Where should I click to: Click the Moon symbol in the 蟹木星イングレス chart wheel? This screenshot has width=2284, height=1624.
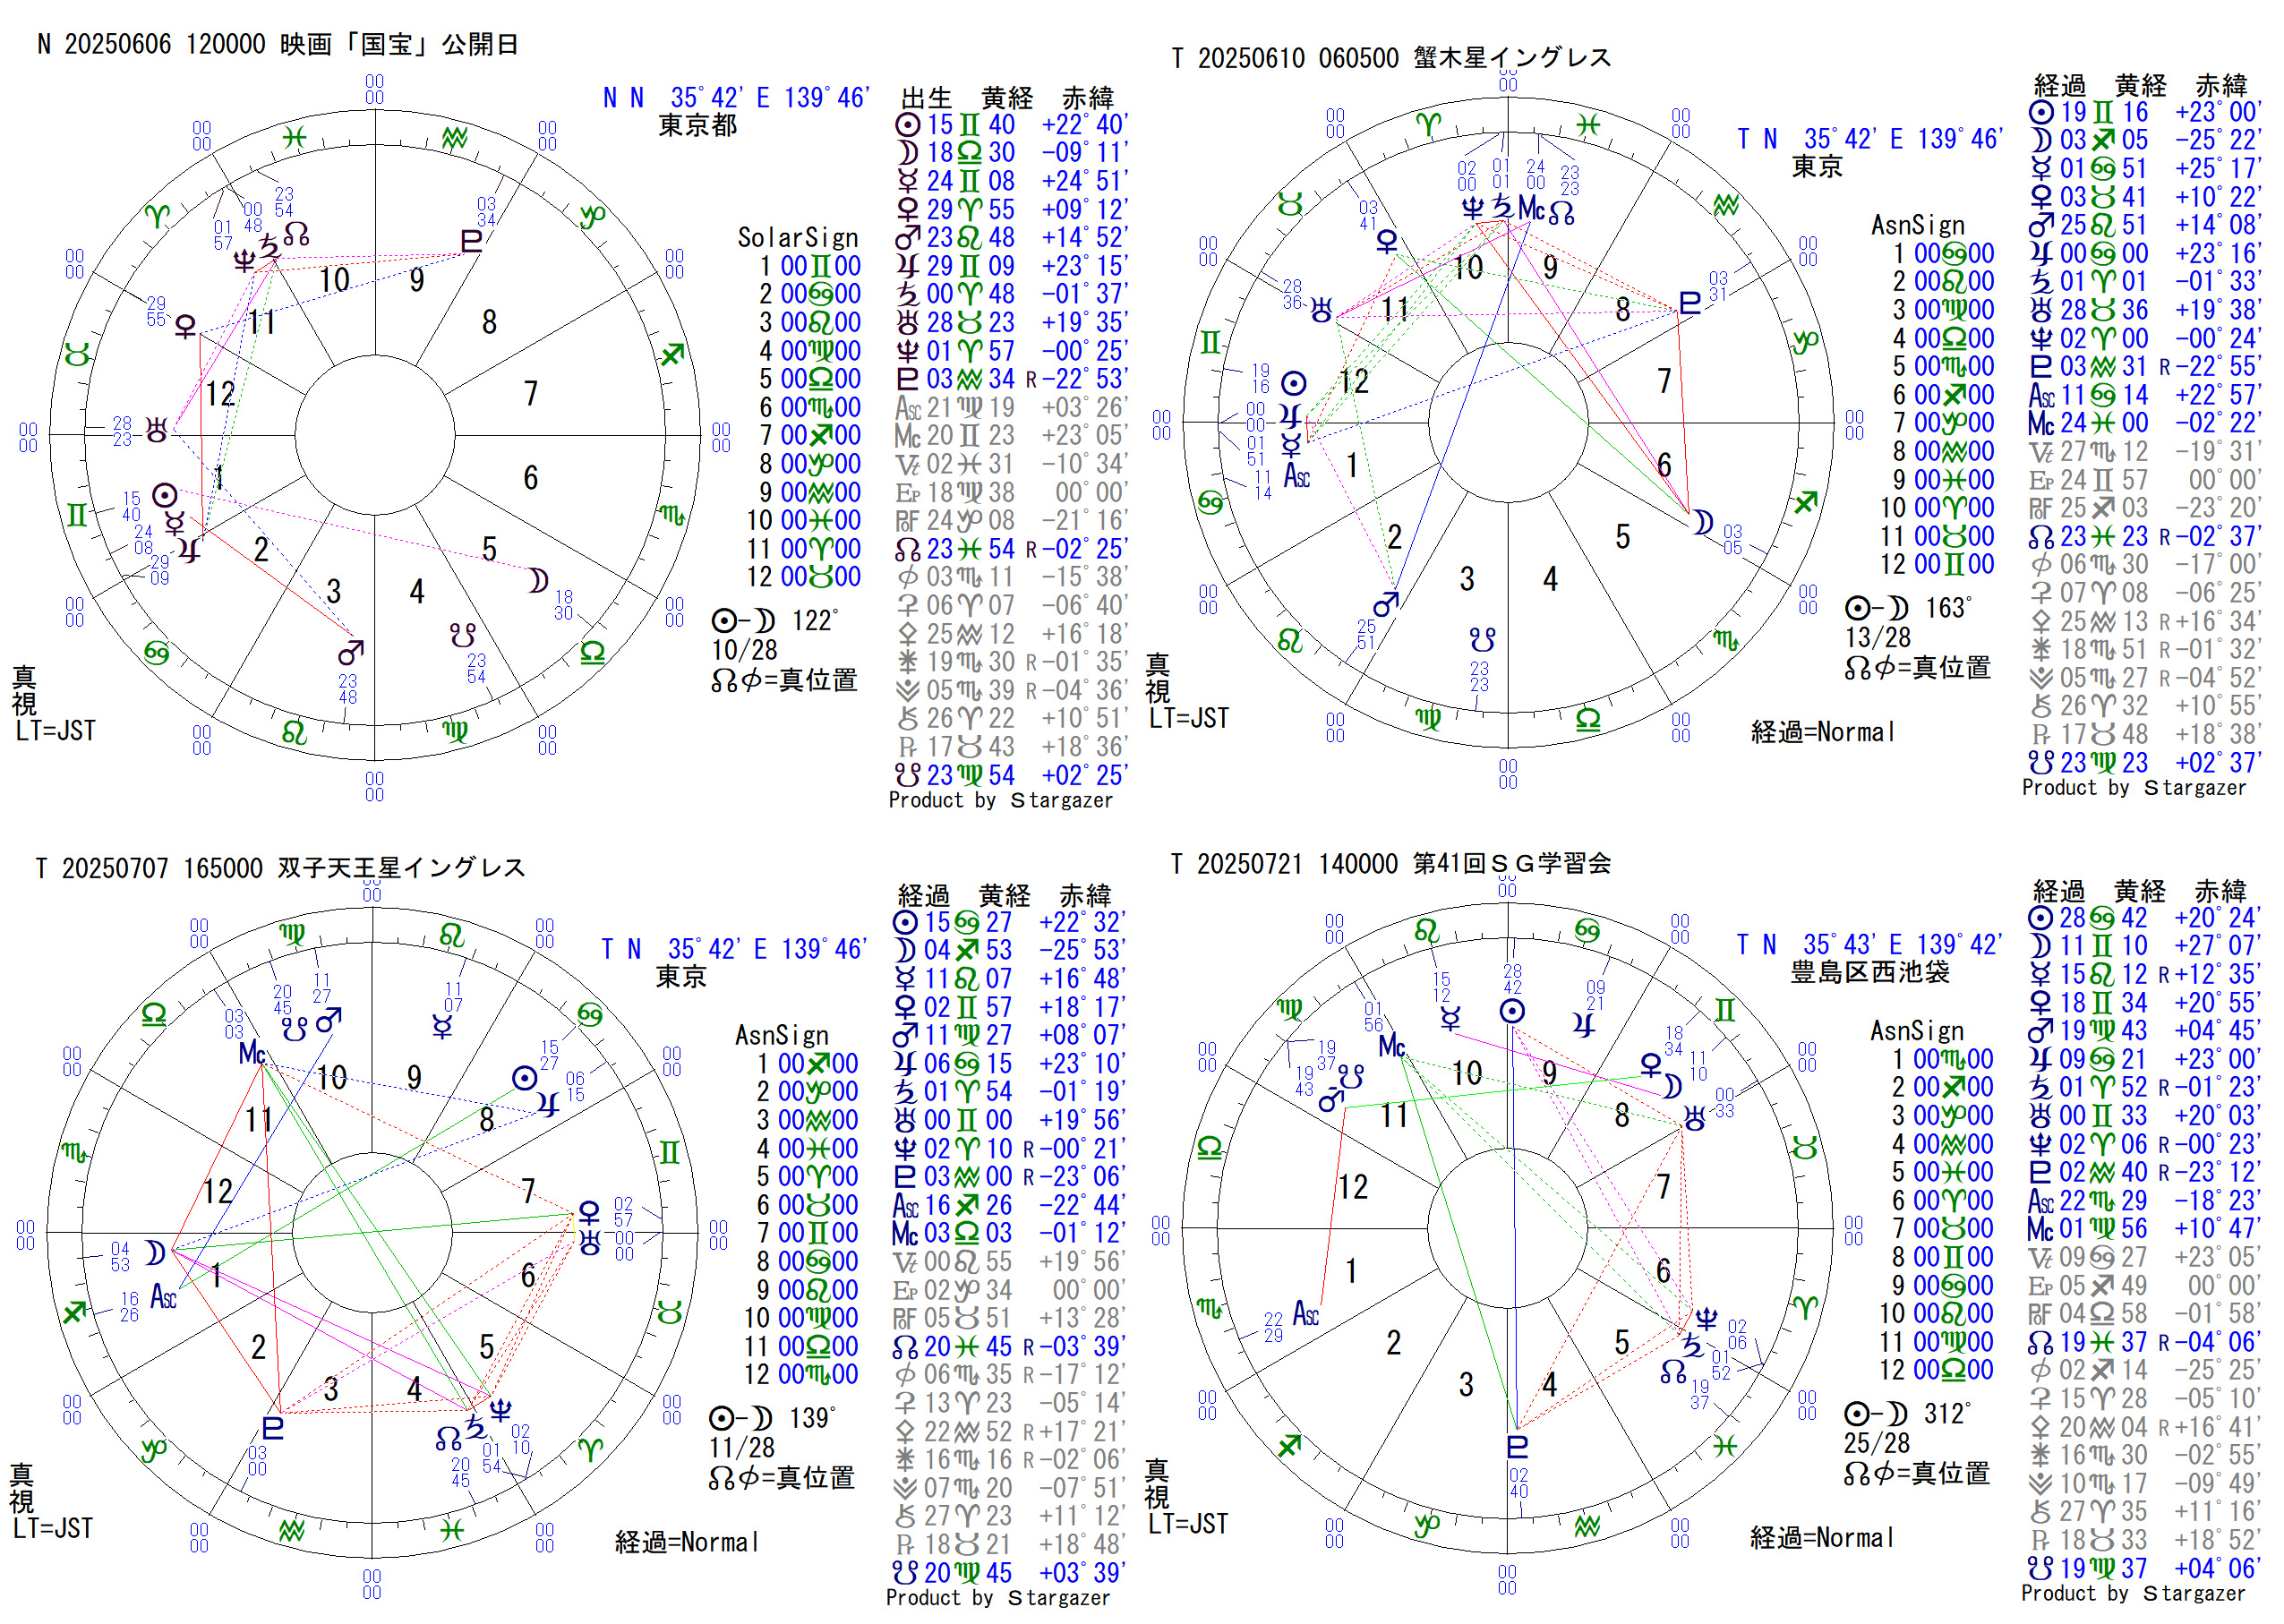(1702, 522)
